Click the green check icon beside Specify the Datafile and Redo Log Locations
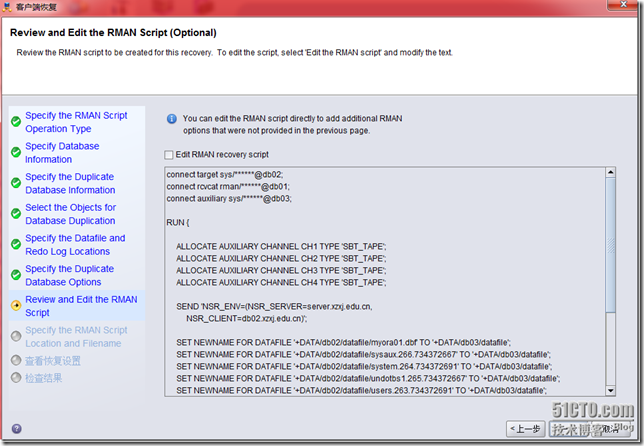 [x=16, y=244]
